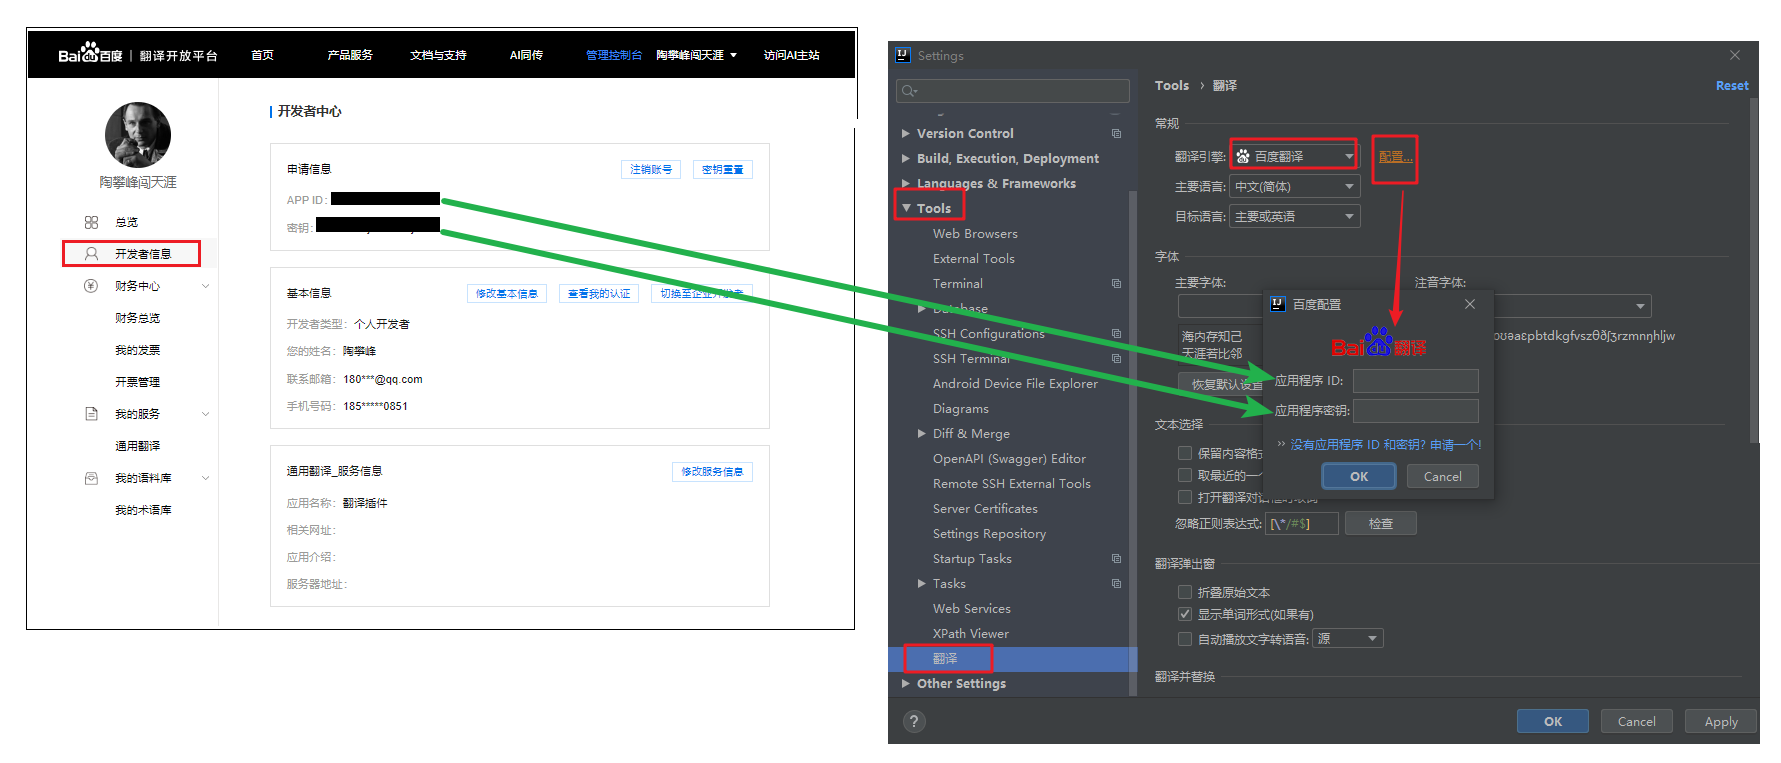This screenshot has width=1781, height=763.
Task: Click the Baidu logo on the translation platform
Action: [90, 54]
